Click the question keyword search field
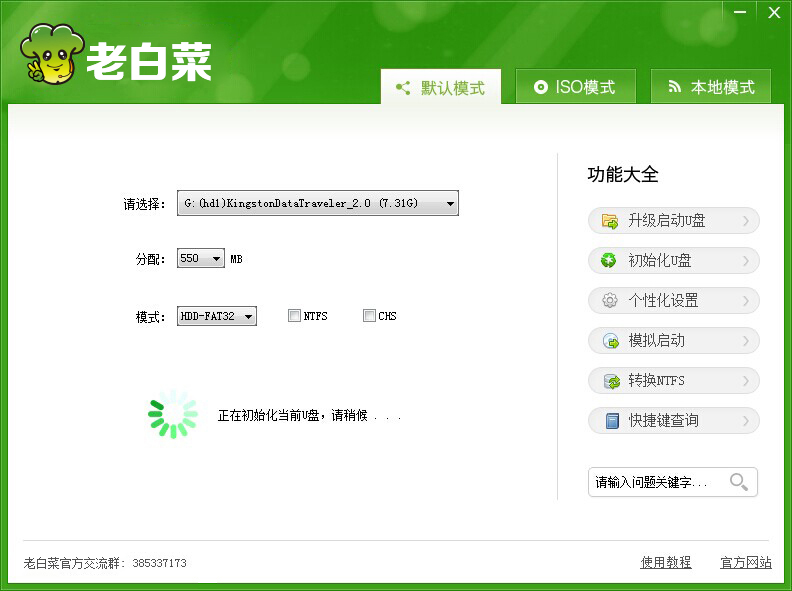Screen dimensions: 792x591 coord(655,482)
